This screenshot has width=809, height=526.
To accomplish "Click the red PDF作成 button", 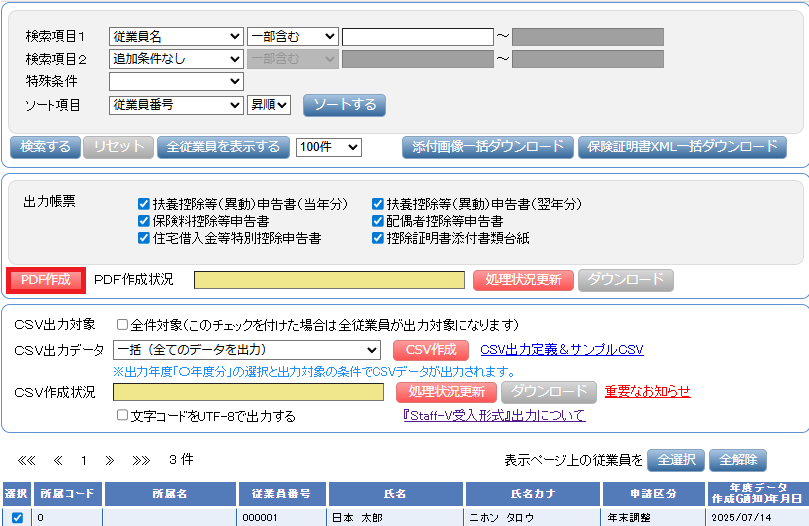I will 45,280.
